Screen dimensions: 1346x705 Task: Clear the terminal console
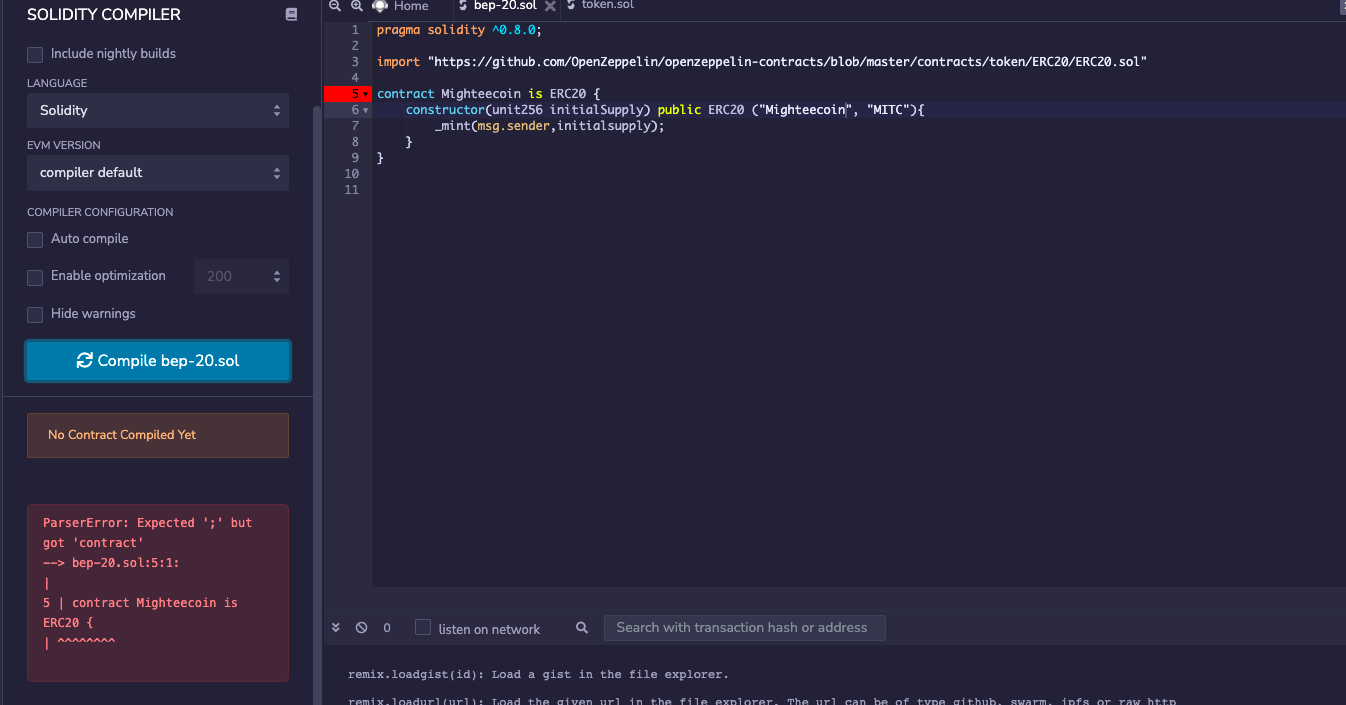click(361, 628)
